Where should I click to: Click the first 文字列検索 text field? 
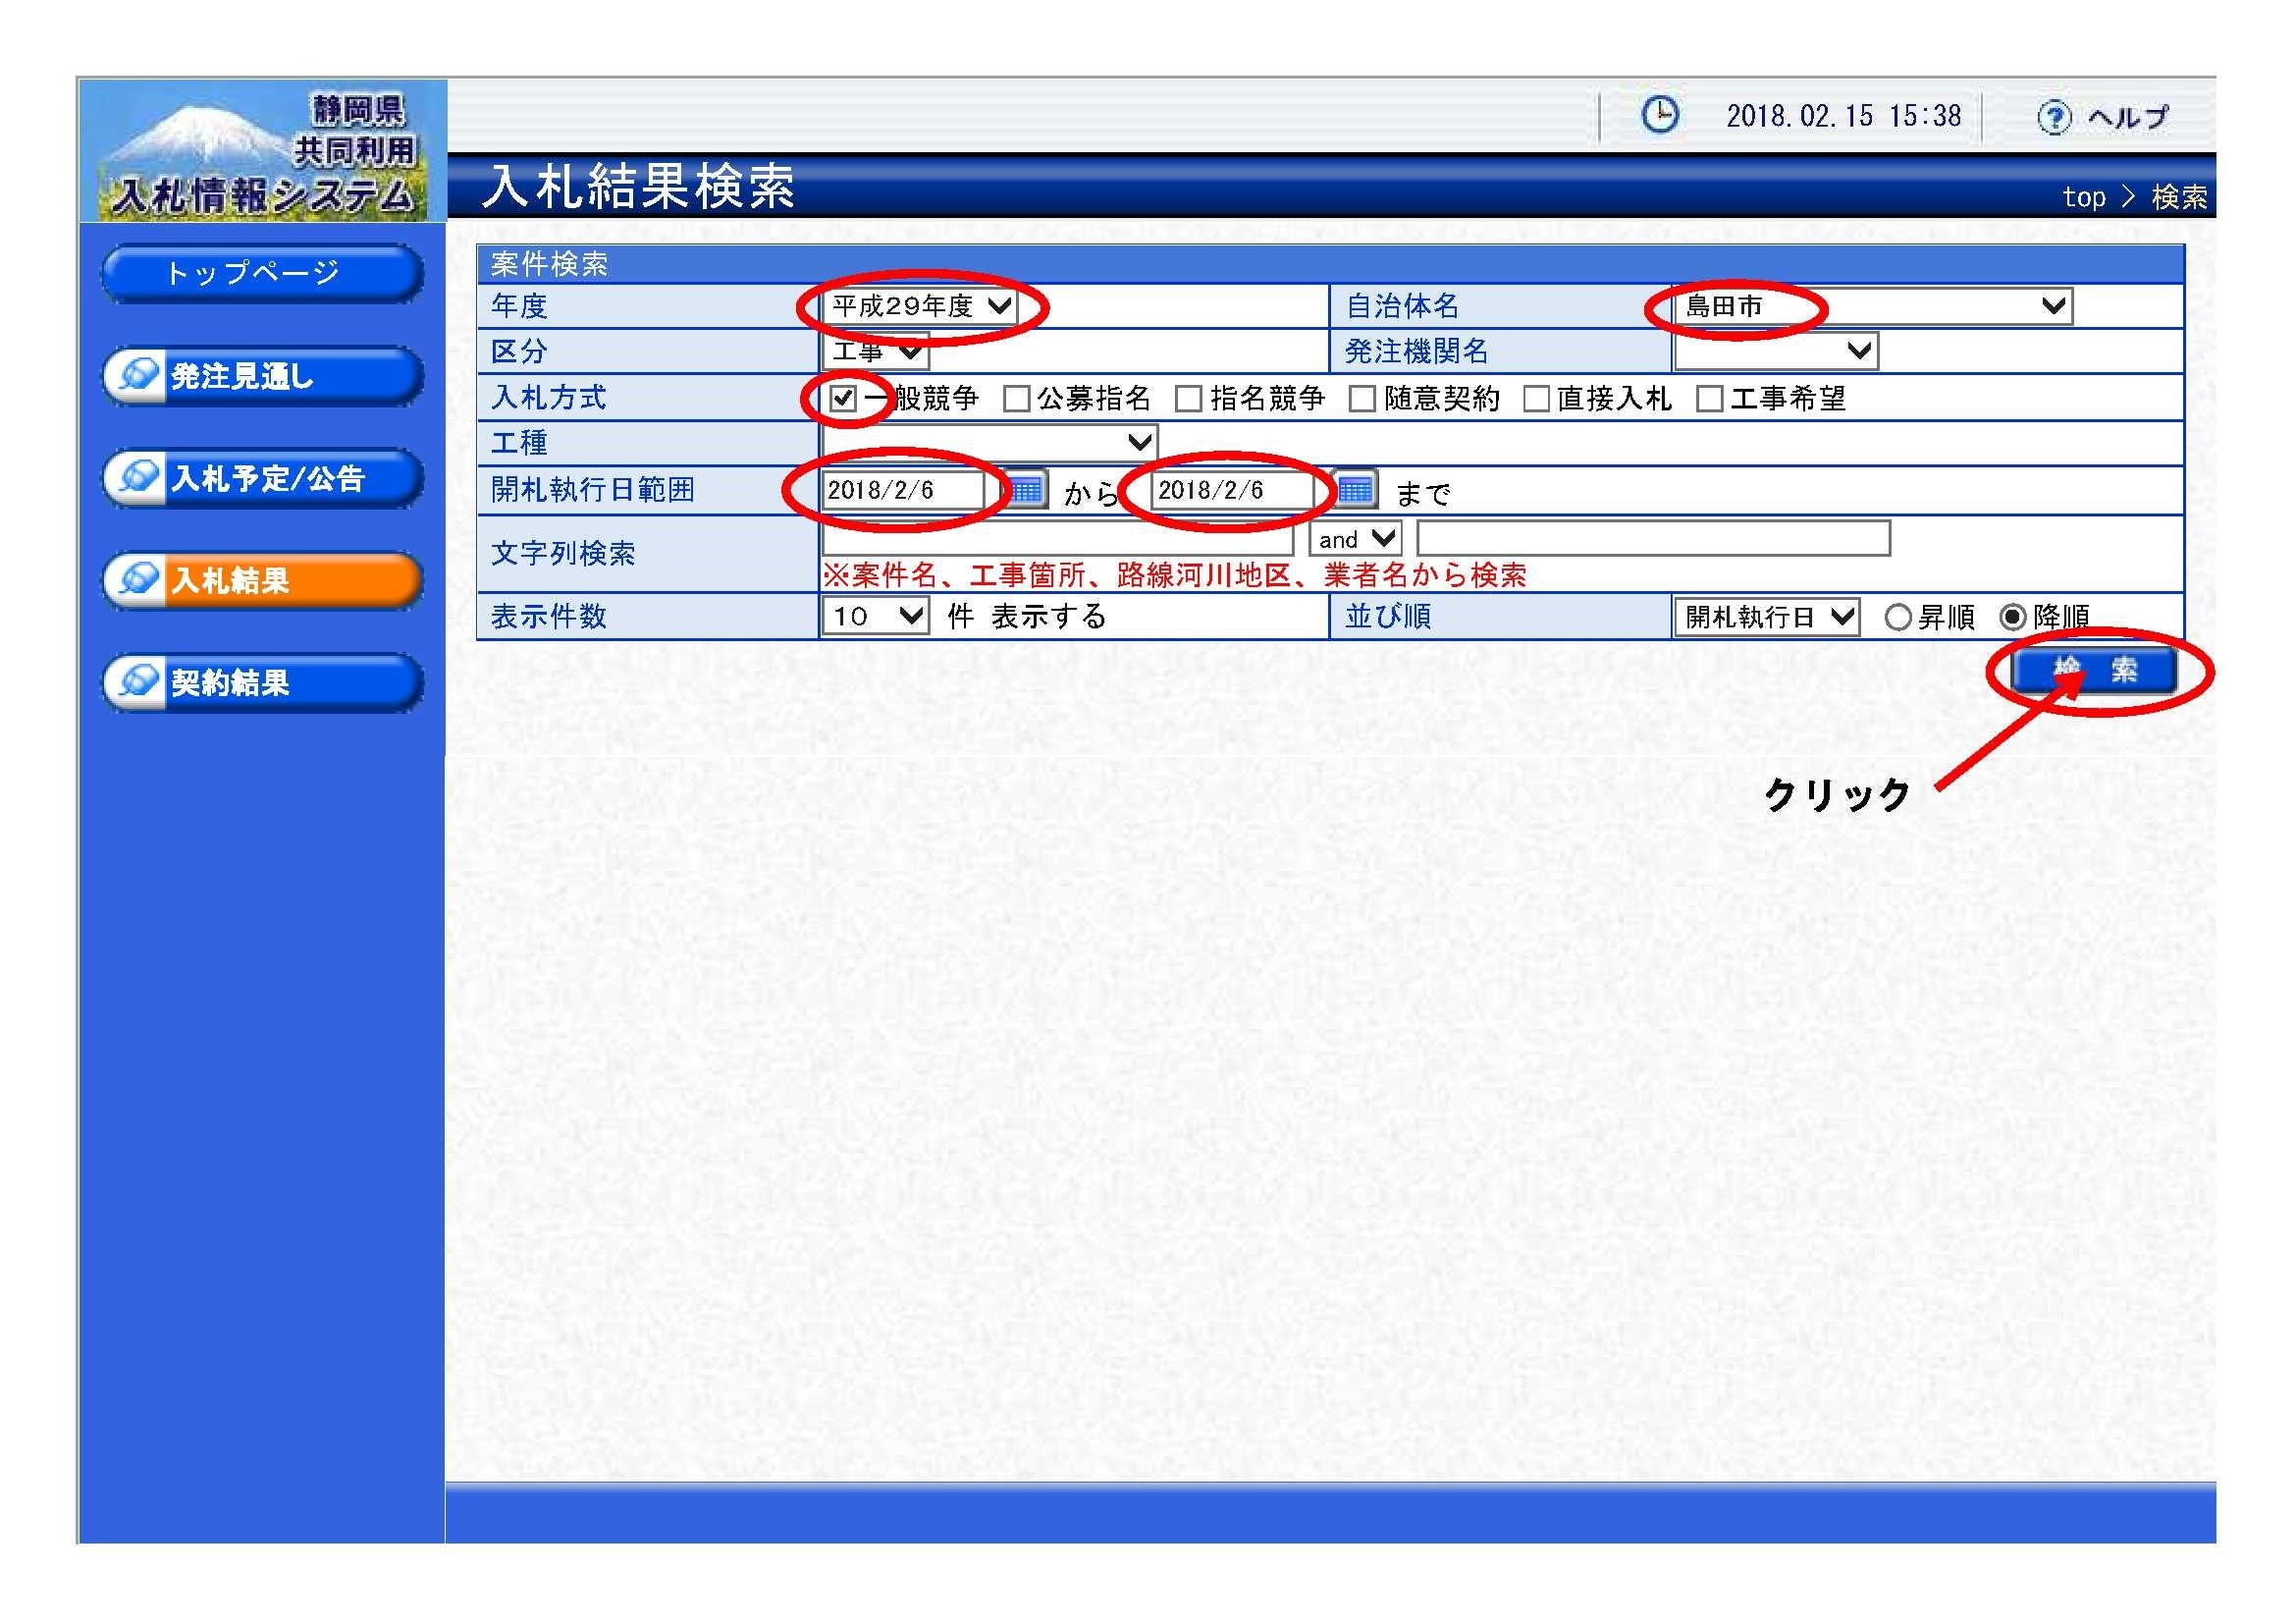click(1058, 539)
